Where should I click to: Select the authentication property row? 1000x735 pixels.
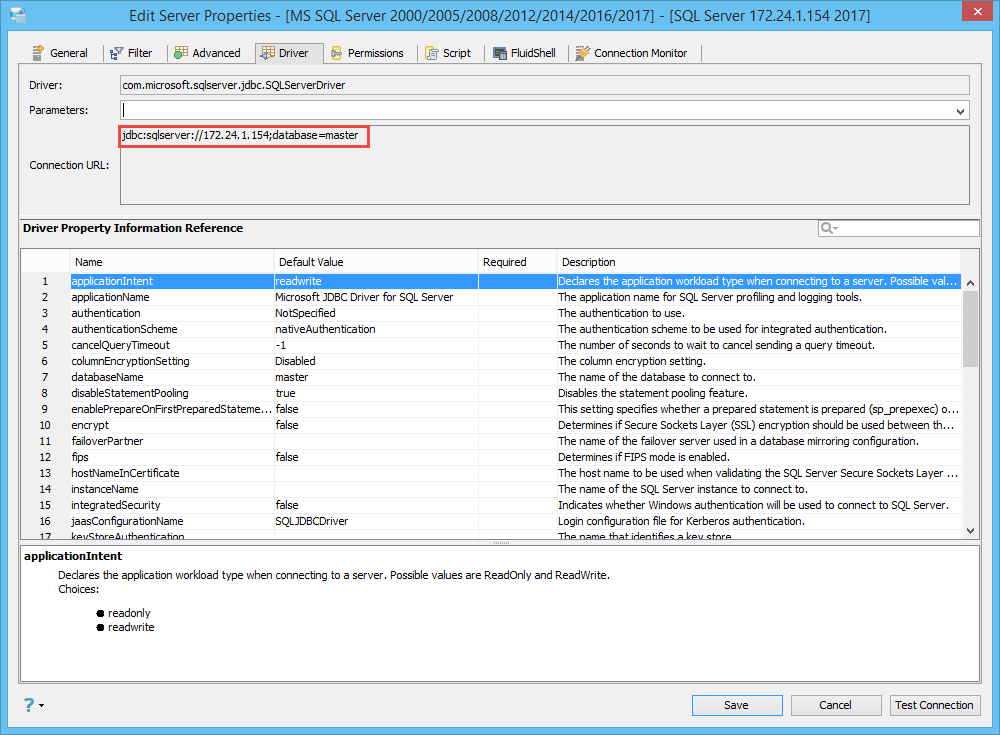pyautogui.click(x=491, y=313)
